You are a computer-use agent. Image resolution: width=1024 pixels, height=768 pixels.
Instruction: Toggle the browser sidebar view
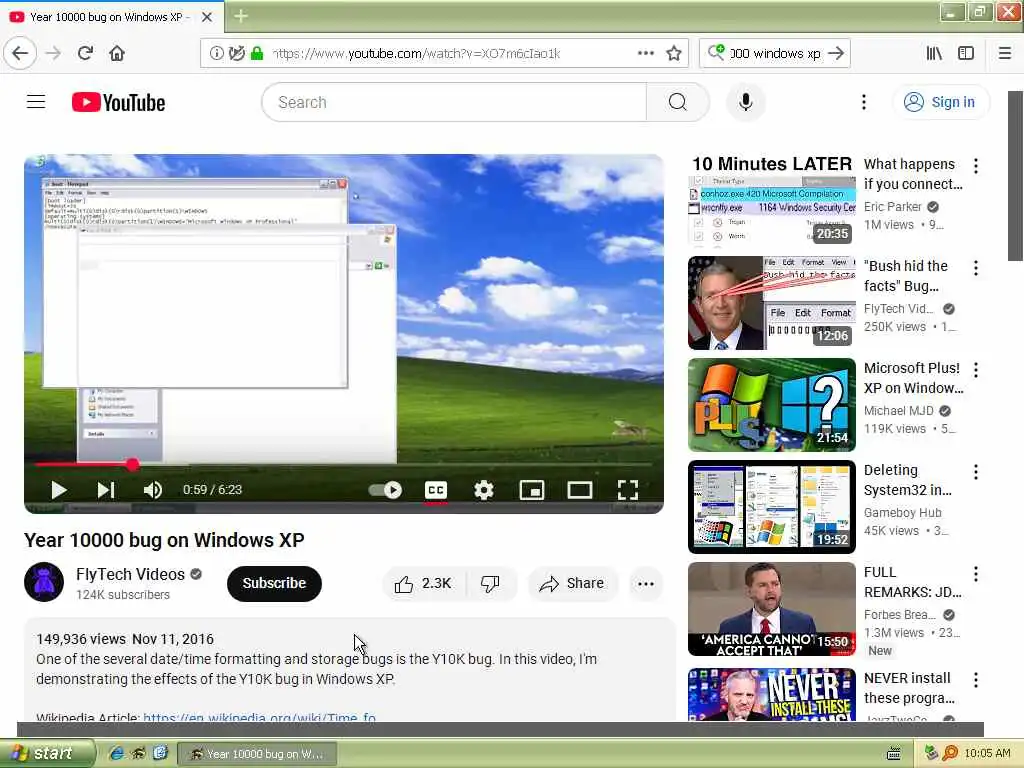(x=966, y=53)
